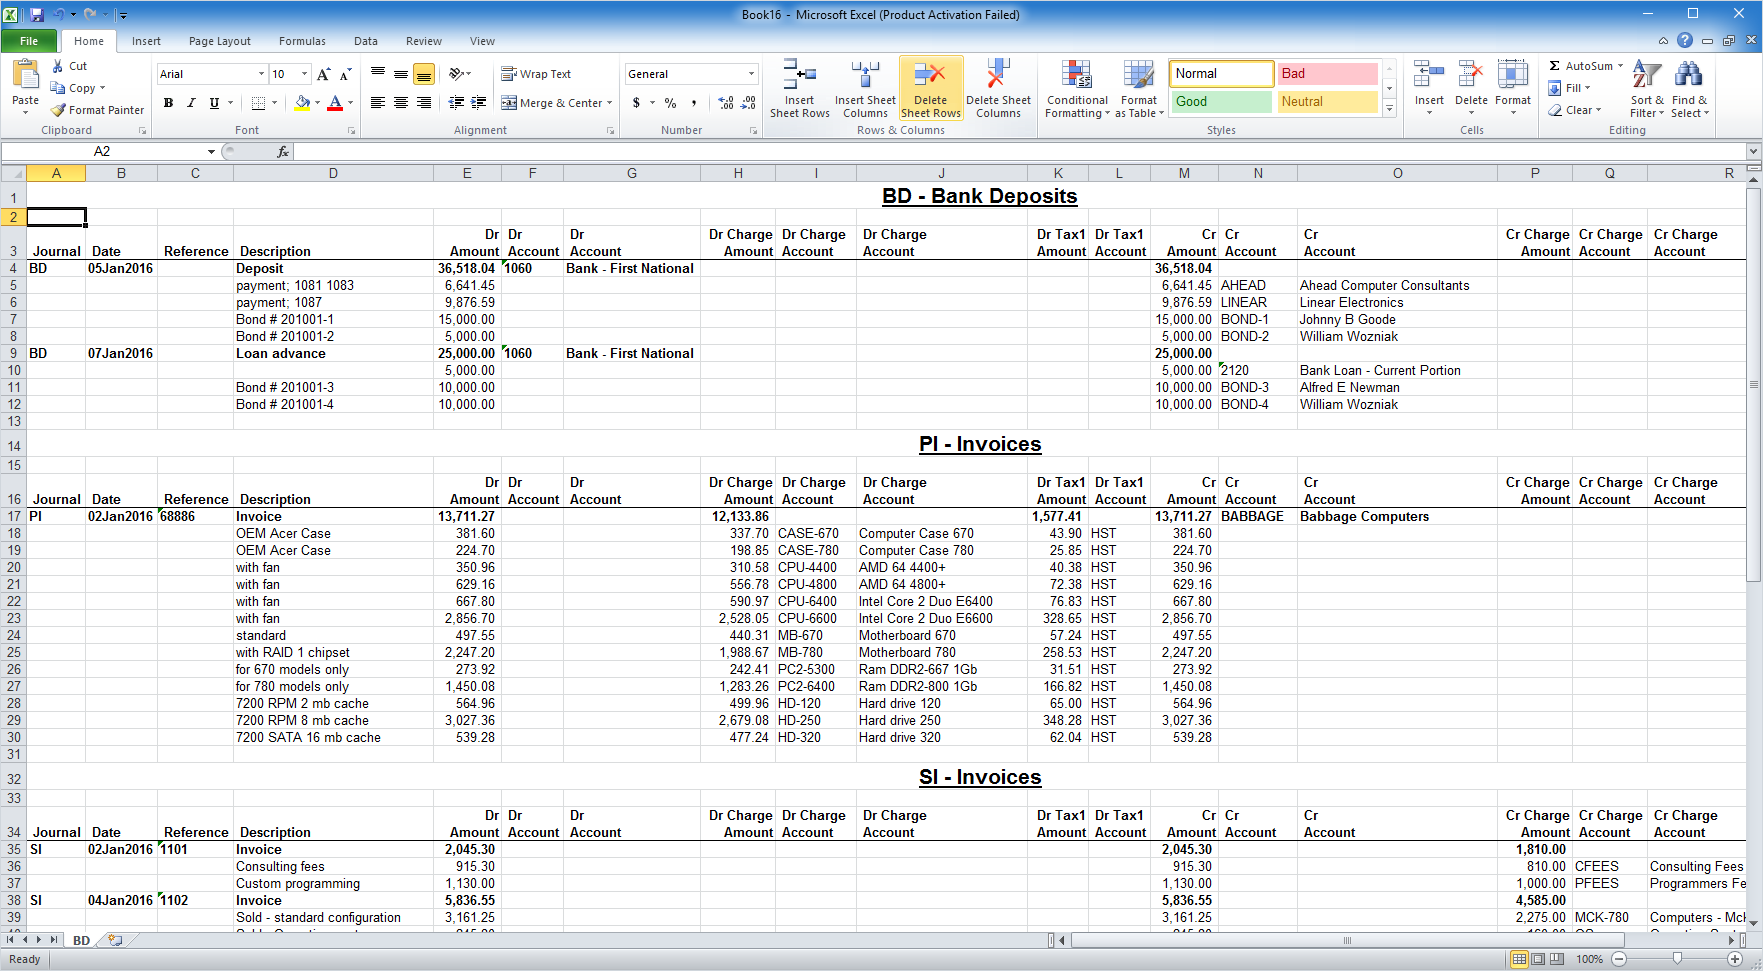Apply the Good cell style
The width and height of the screenshot is (1763, 971).
(x=1220, y=102)
